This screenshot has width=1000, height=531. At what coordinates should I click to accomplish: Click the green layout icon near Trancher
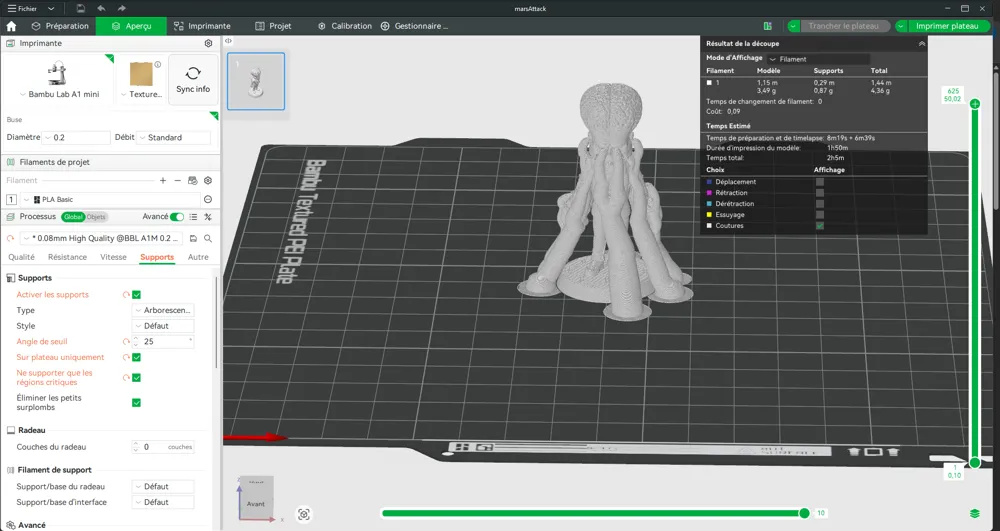tap(767, 26)
